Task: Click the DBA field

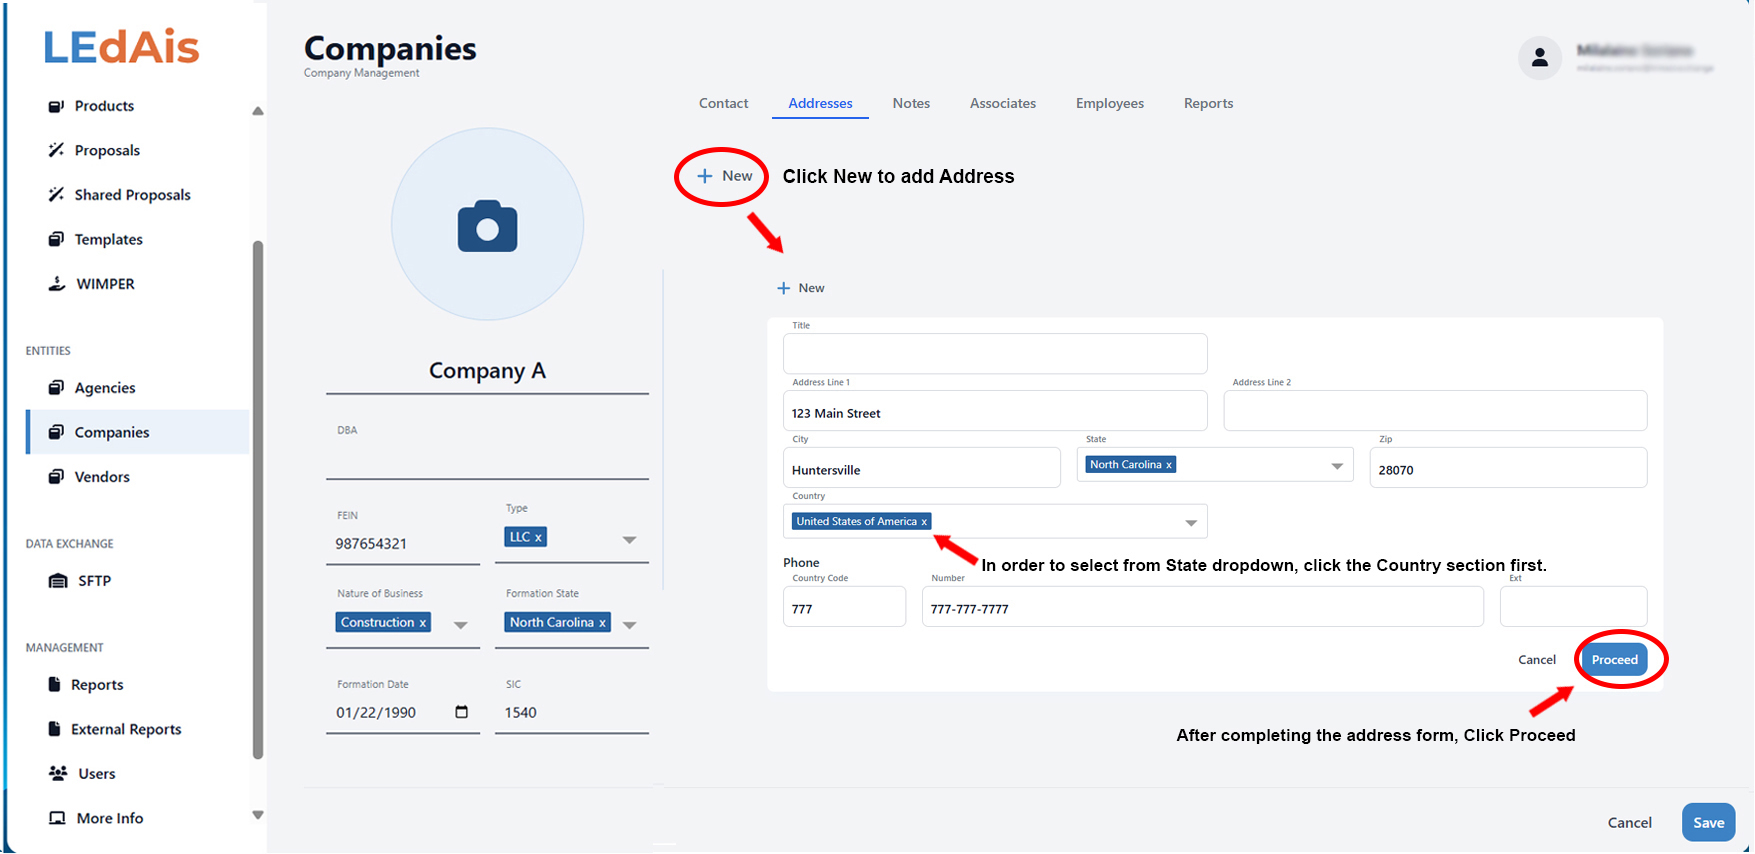Action: point(487,459)
